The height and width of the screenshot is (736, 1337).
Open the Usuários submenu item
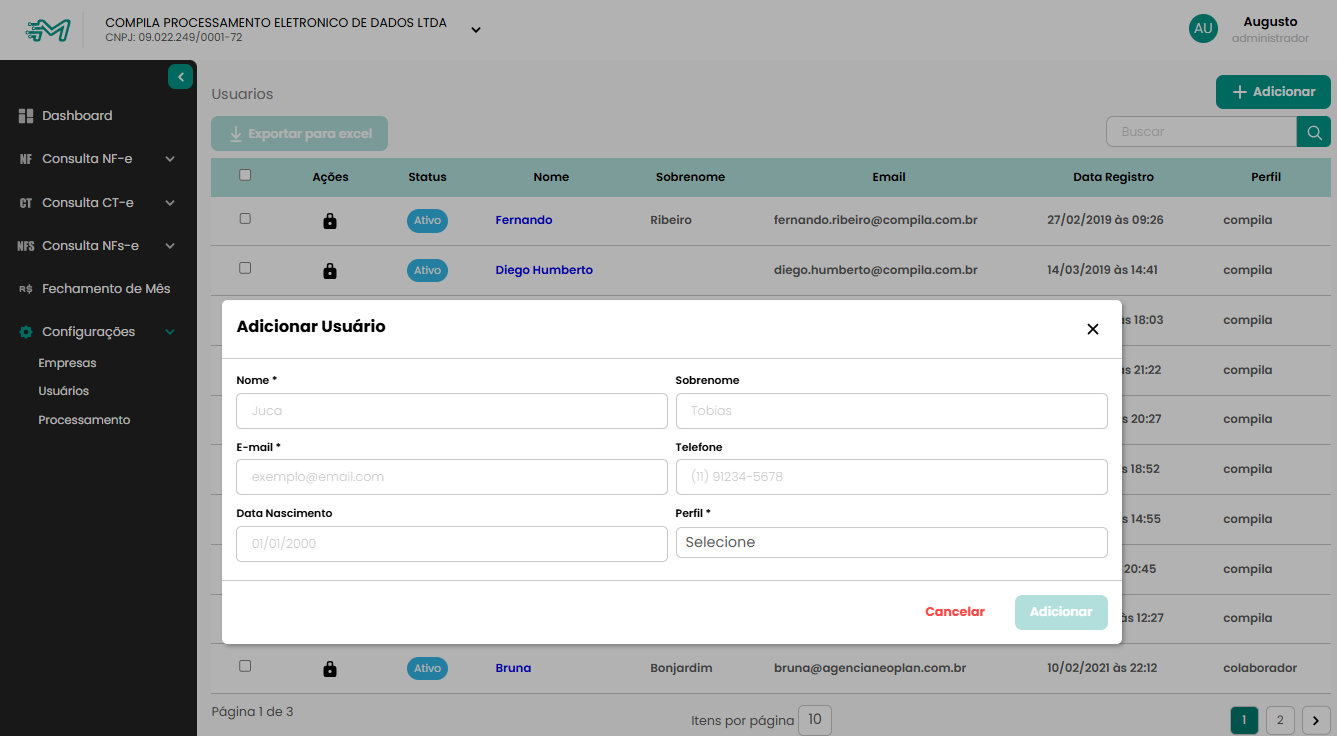pyautogui.click(x=63, y=391)
